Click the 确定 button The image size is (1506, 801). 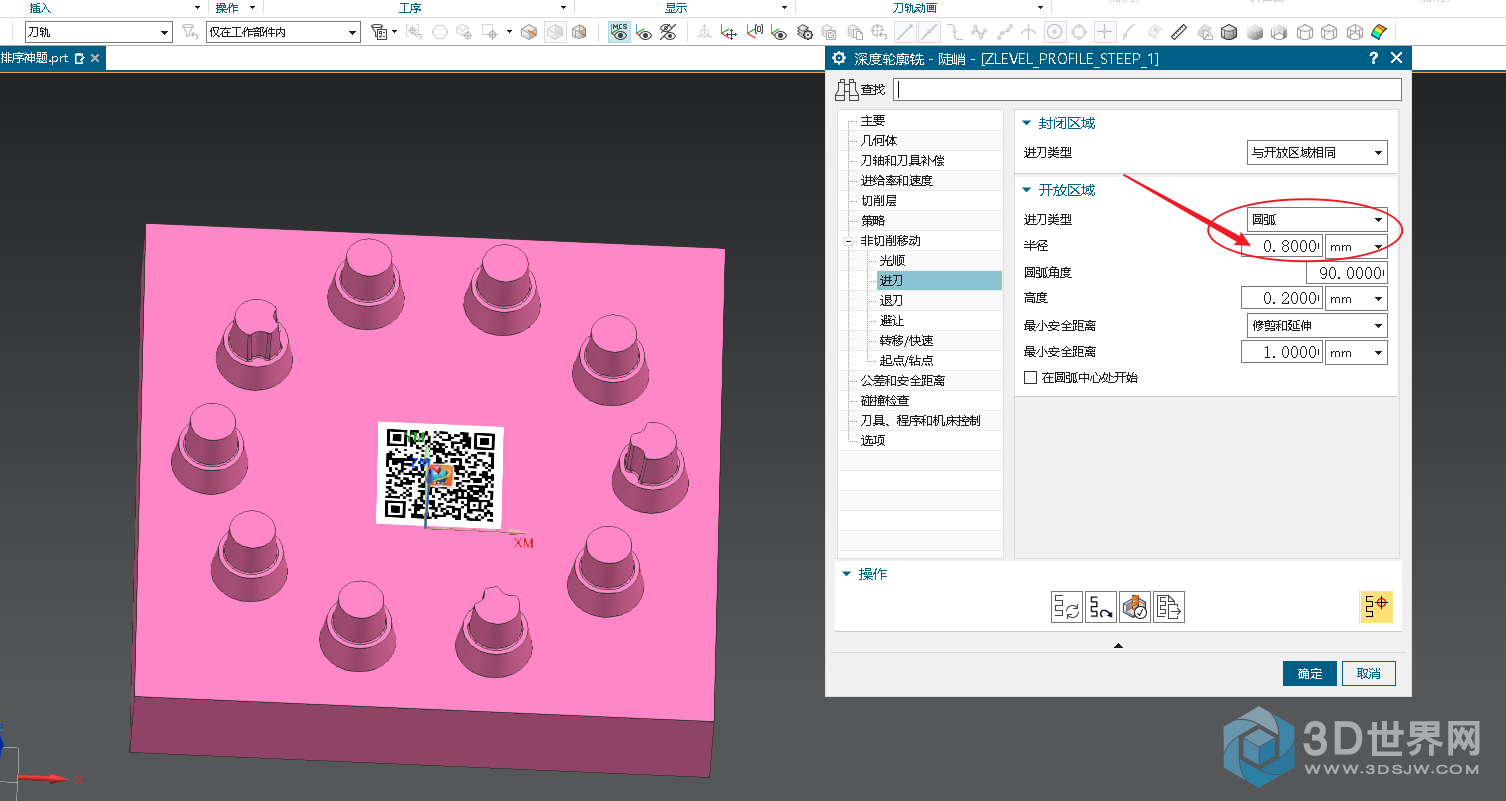pyautogui.click(x=1309, y=673)
